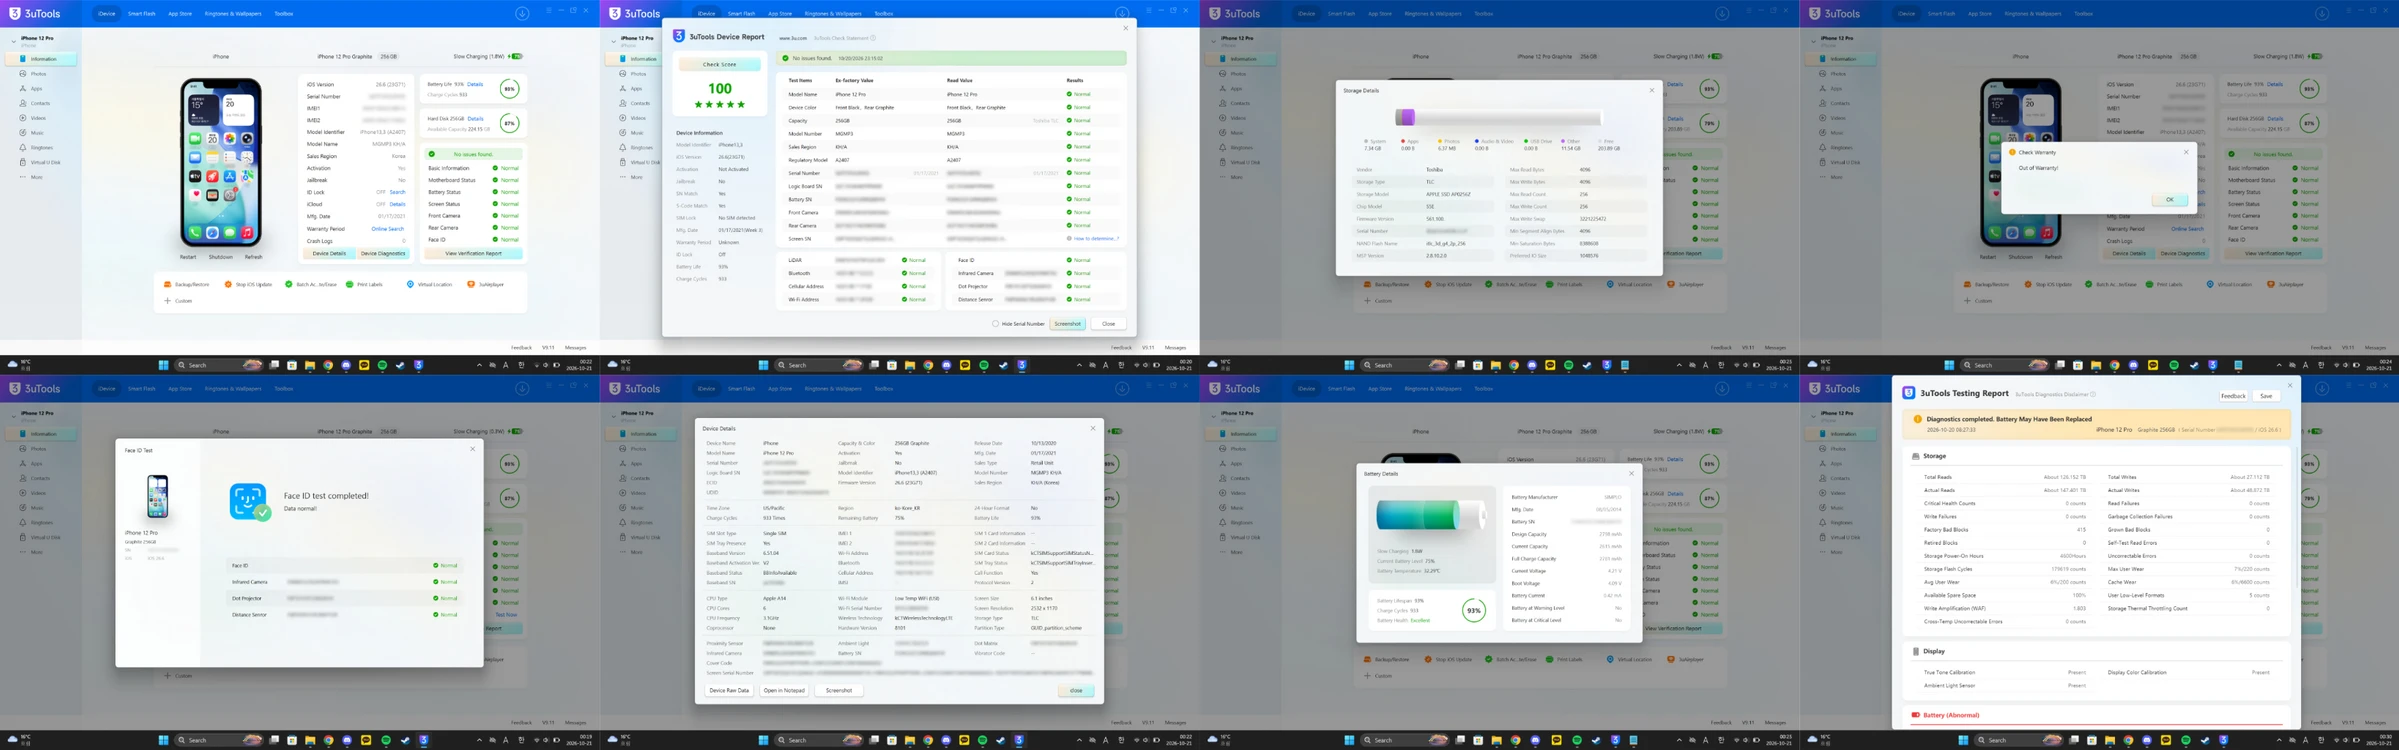Open Ringtones & Wallpapers tab behind Storage Details
This screenshot has height=750, width=2399.
pos(1433,14)
